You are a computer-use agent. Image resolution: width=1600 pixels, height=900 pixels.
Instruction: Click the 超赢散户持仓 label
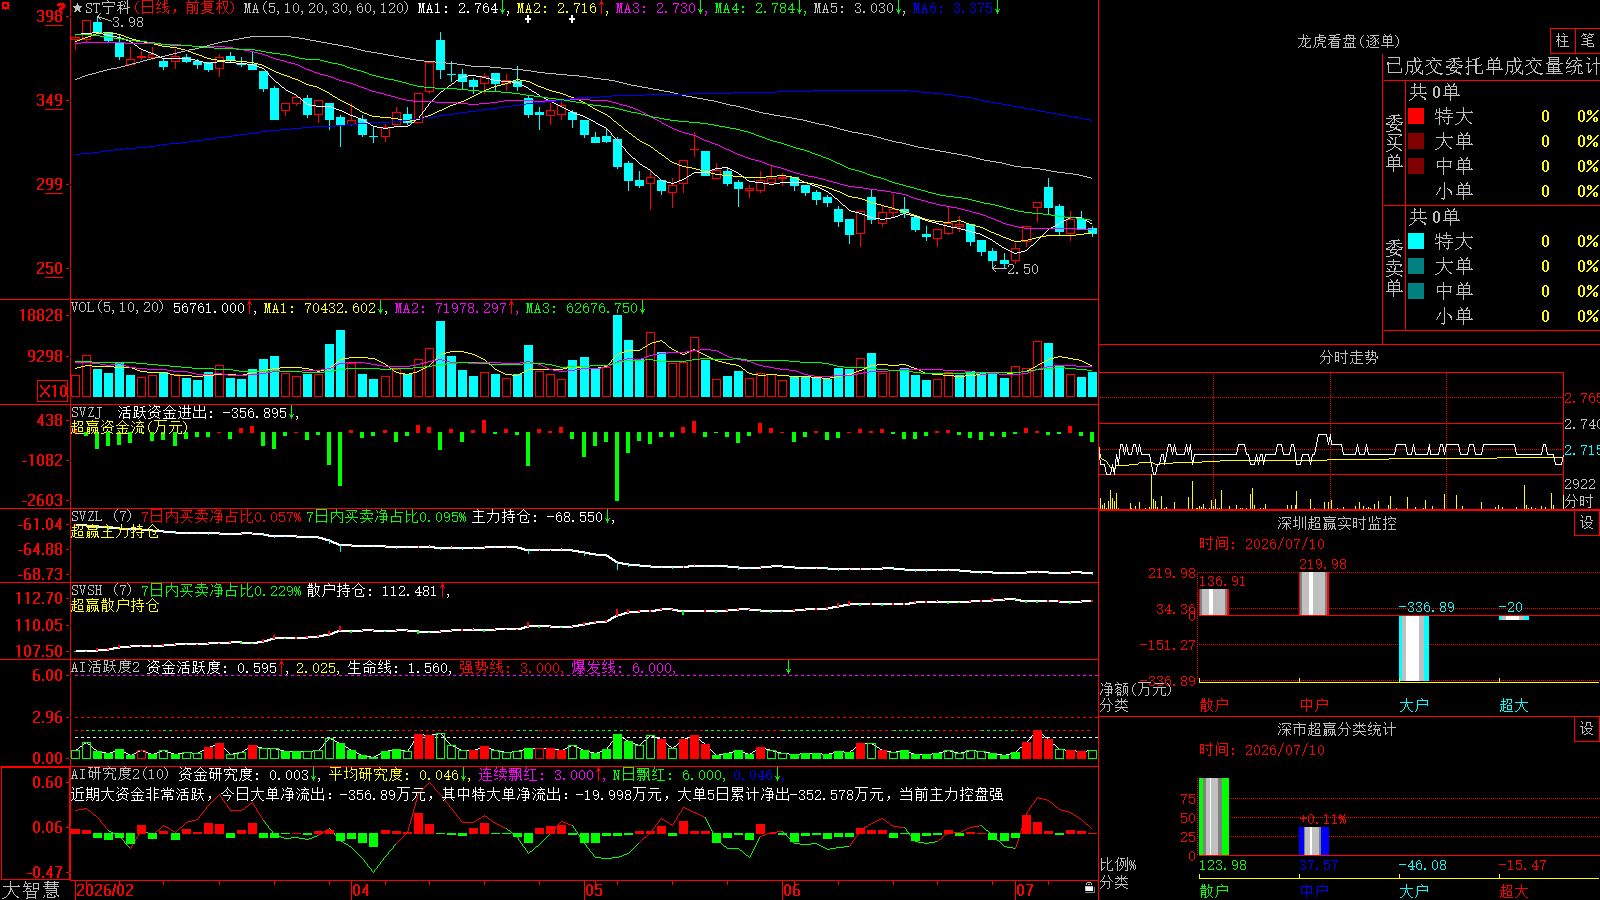click(x=115, y=605)
